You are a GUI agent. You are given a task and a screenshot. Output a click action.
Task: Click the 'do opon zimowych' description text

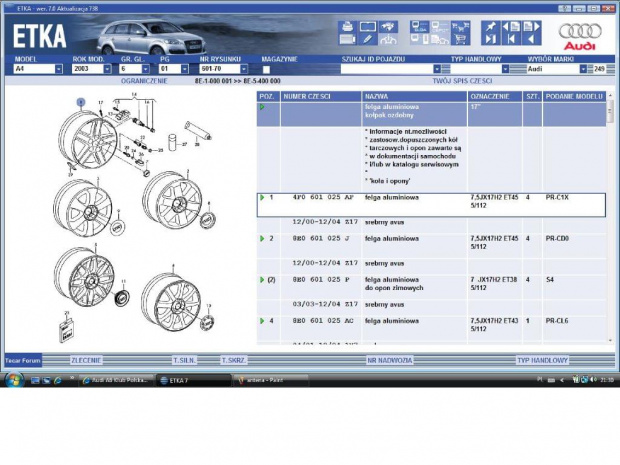[x=394, y=288]
